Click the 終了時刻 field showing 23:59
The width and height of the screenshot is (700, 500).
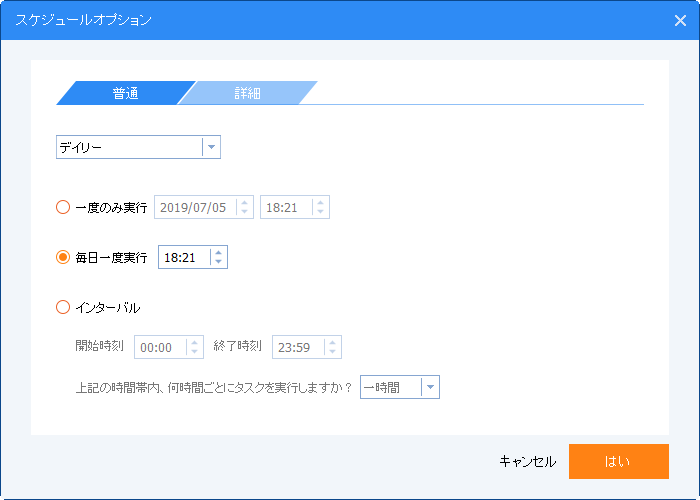pos(295,347)
